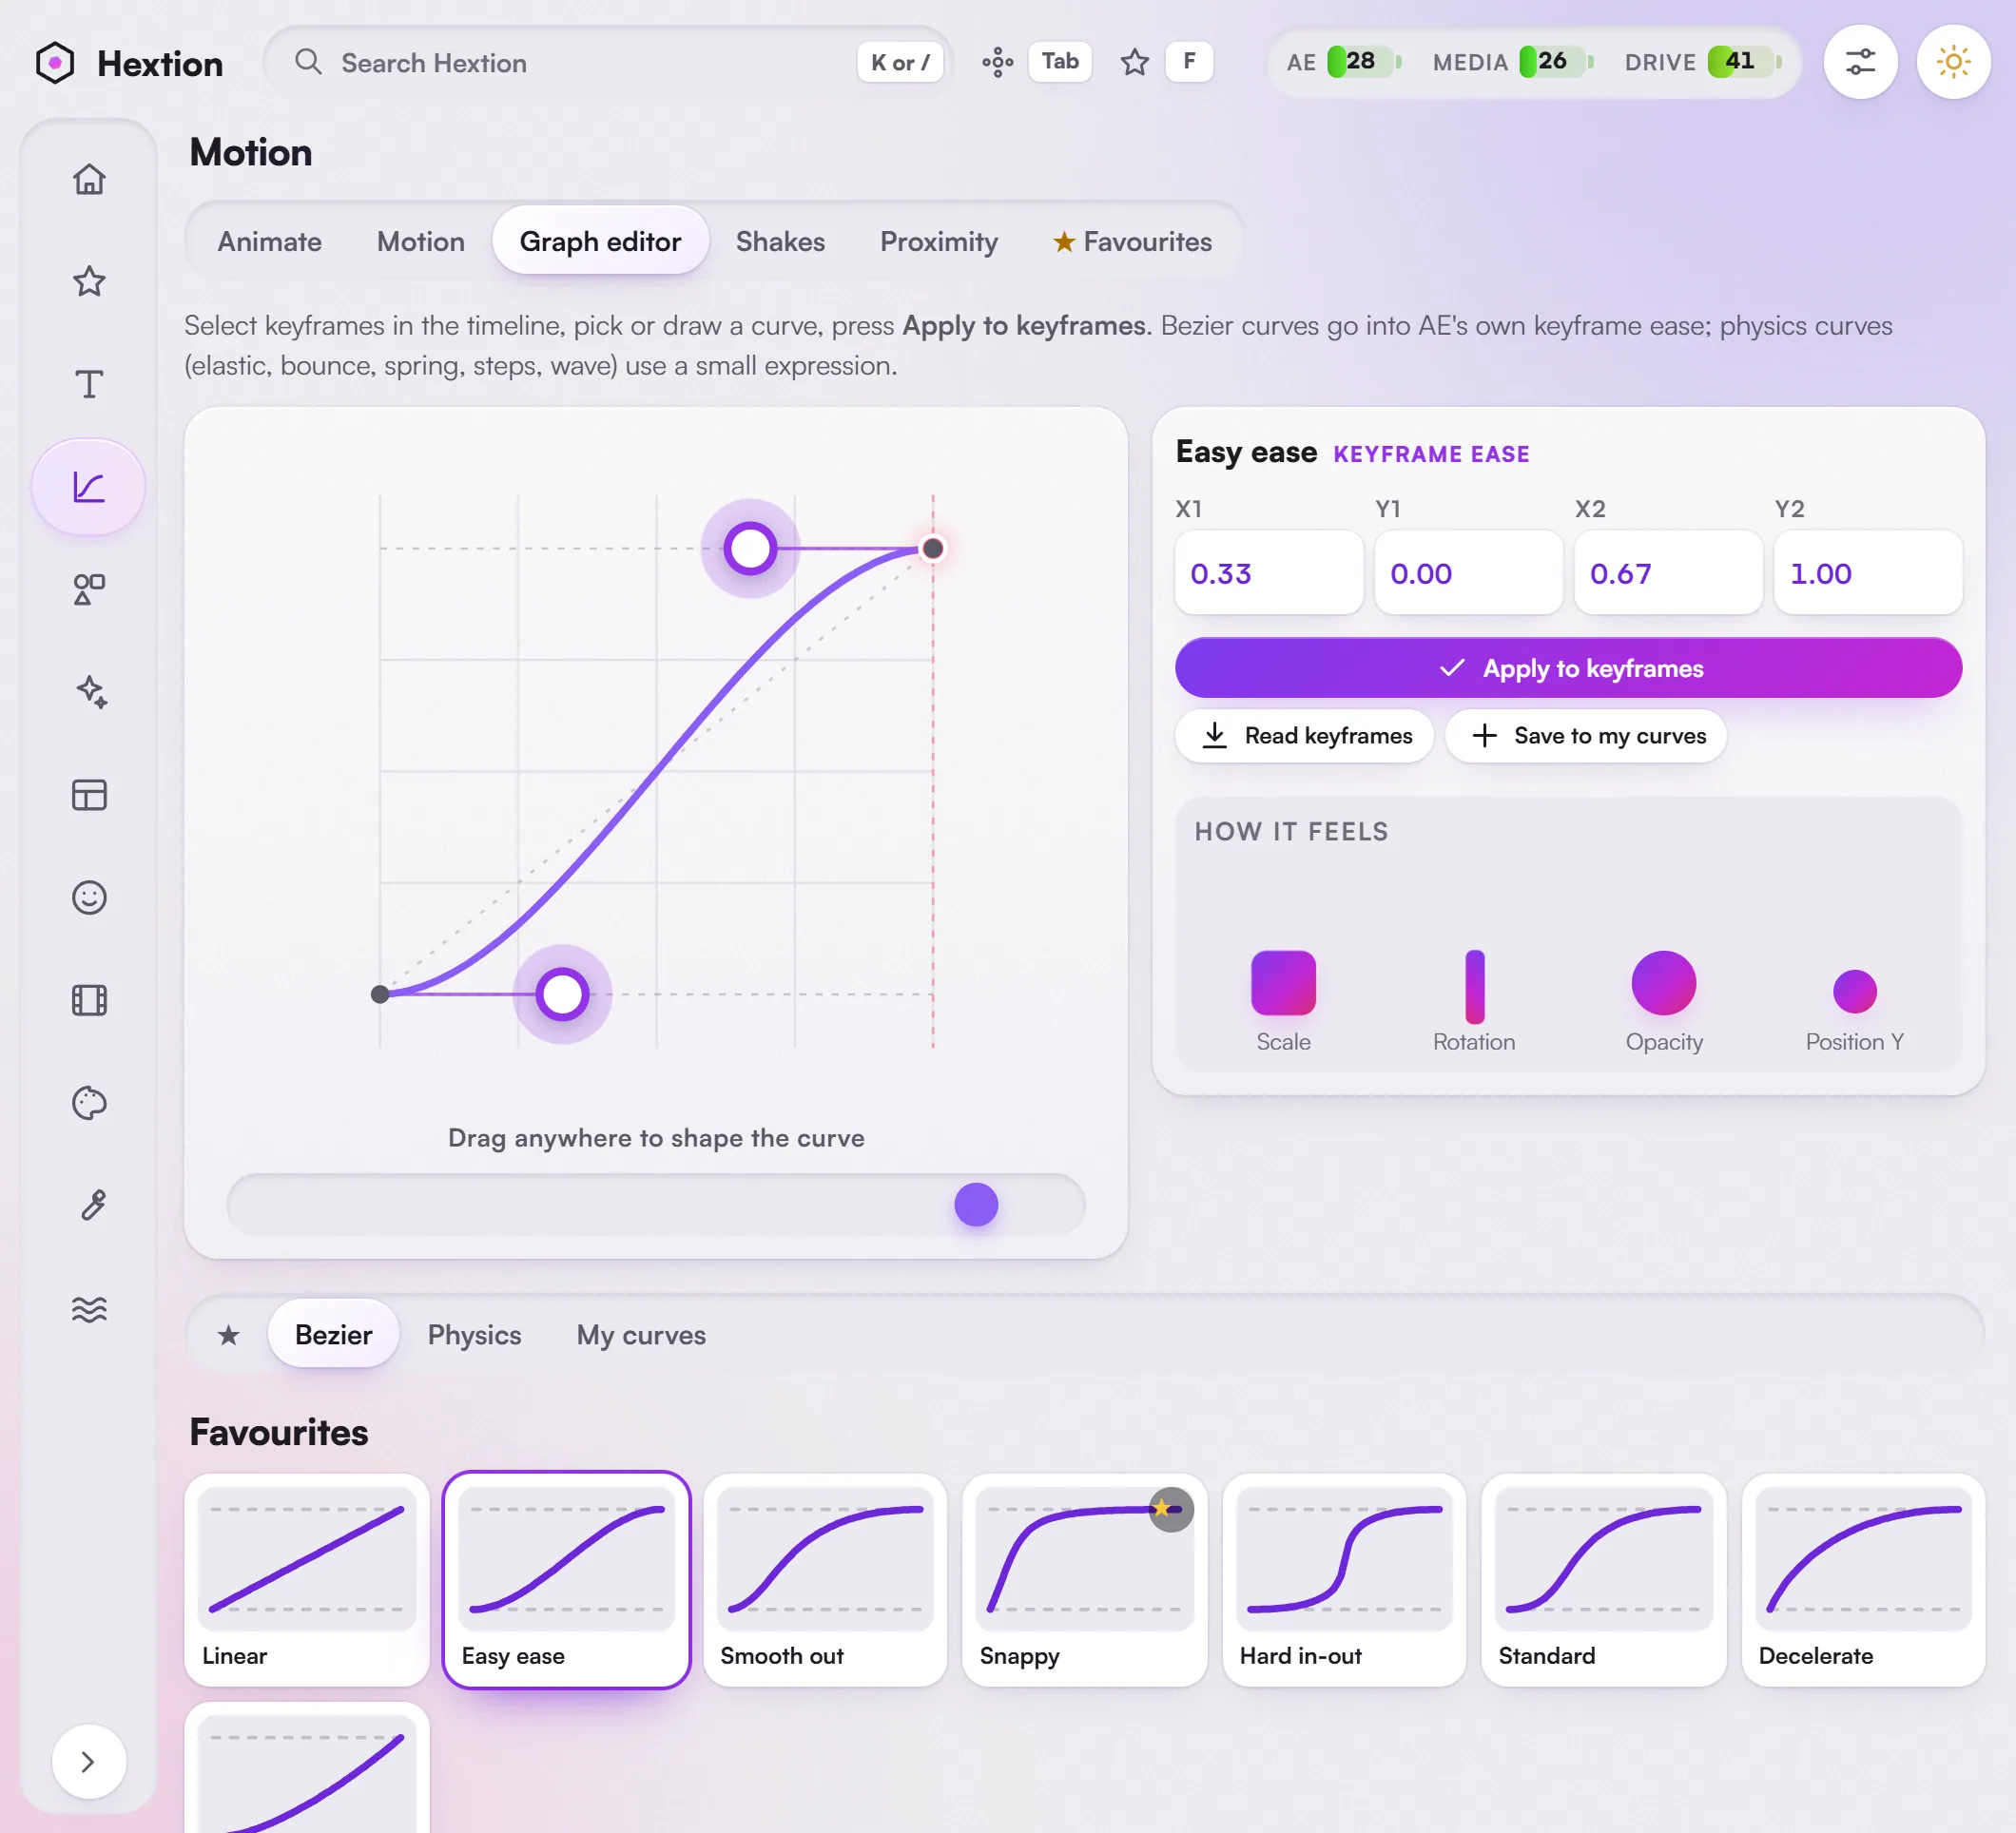The width and height of the screenshot is (2016, 1833).
Task: Expand the sidebar with the chevron button
Action: coord(89,1761)
